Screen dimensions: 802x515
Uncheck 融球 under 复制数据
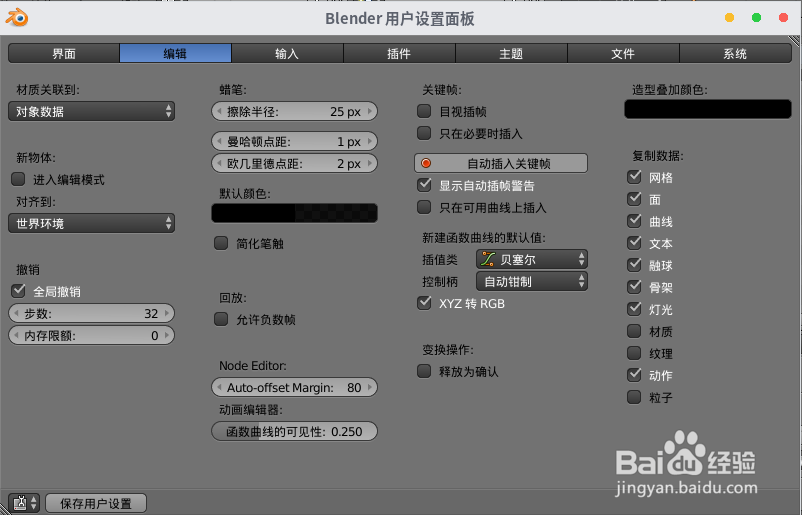(634, 265)
